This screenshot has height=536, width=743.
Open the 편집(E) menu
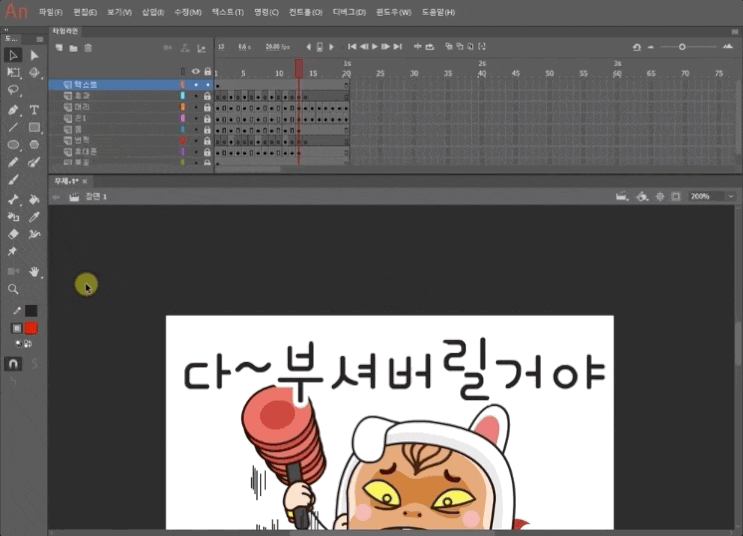coord(85,12)
